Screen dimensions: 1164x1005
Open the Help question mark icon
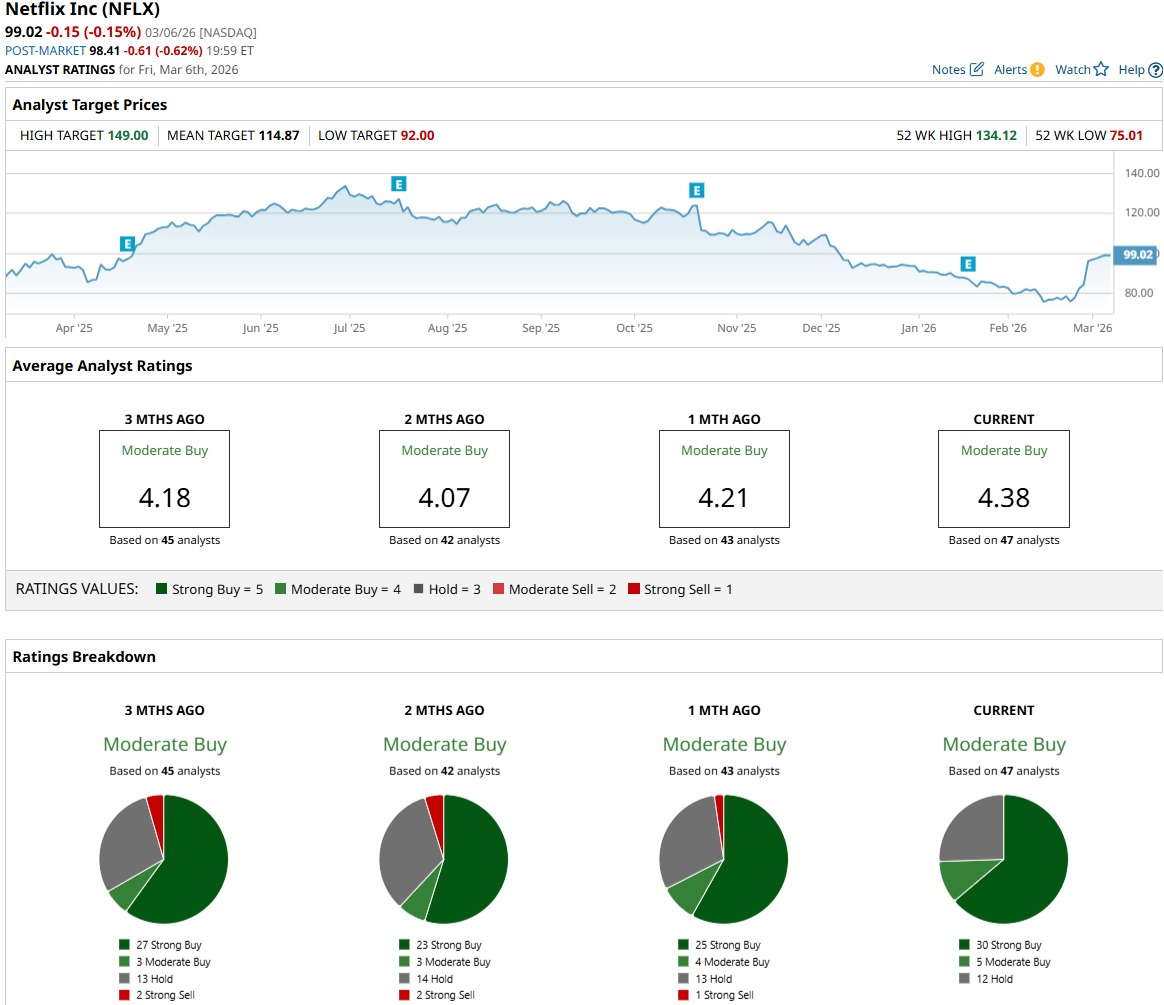(1155, 70)
